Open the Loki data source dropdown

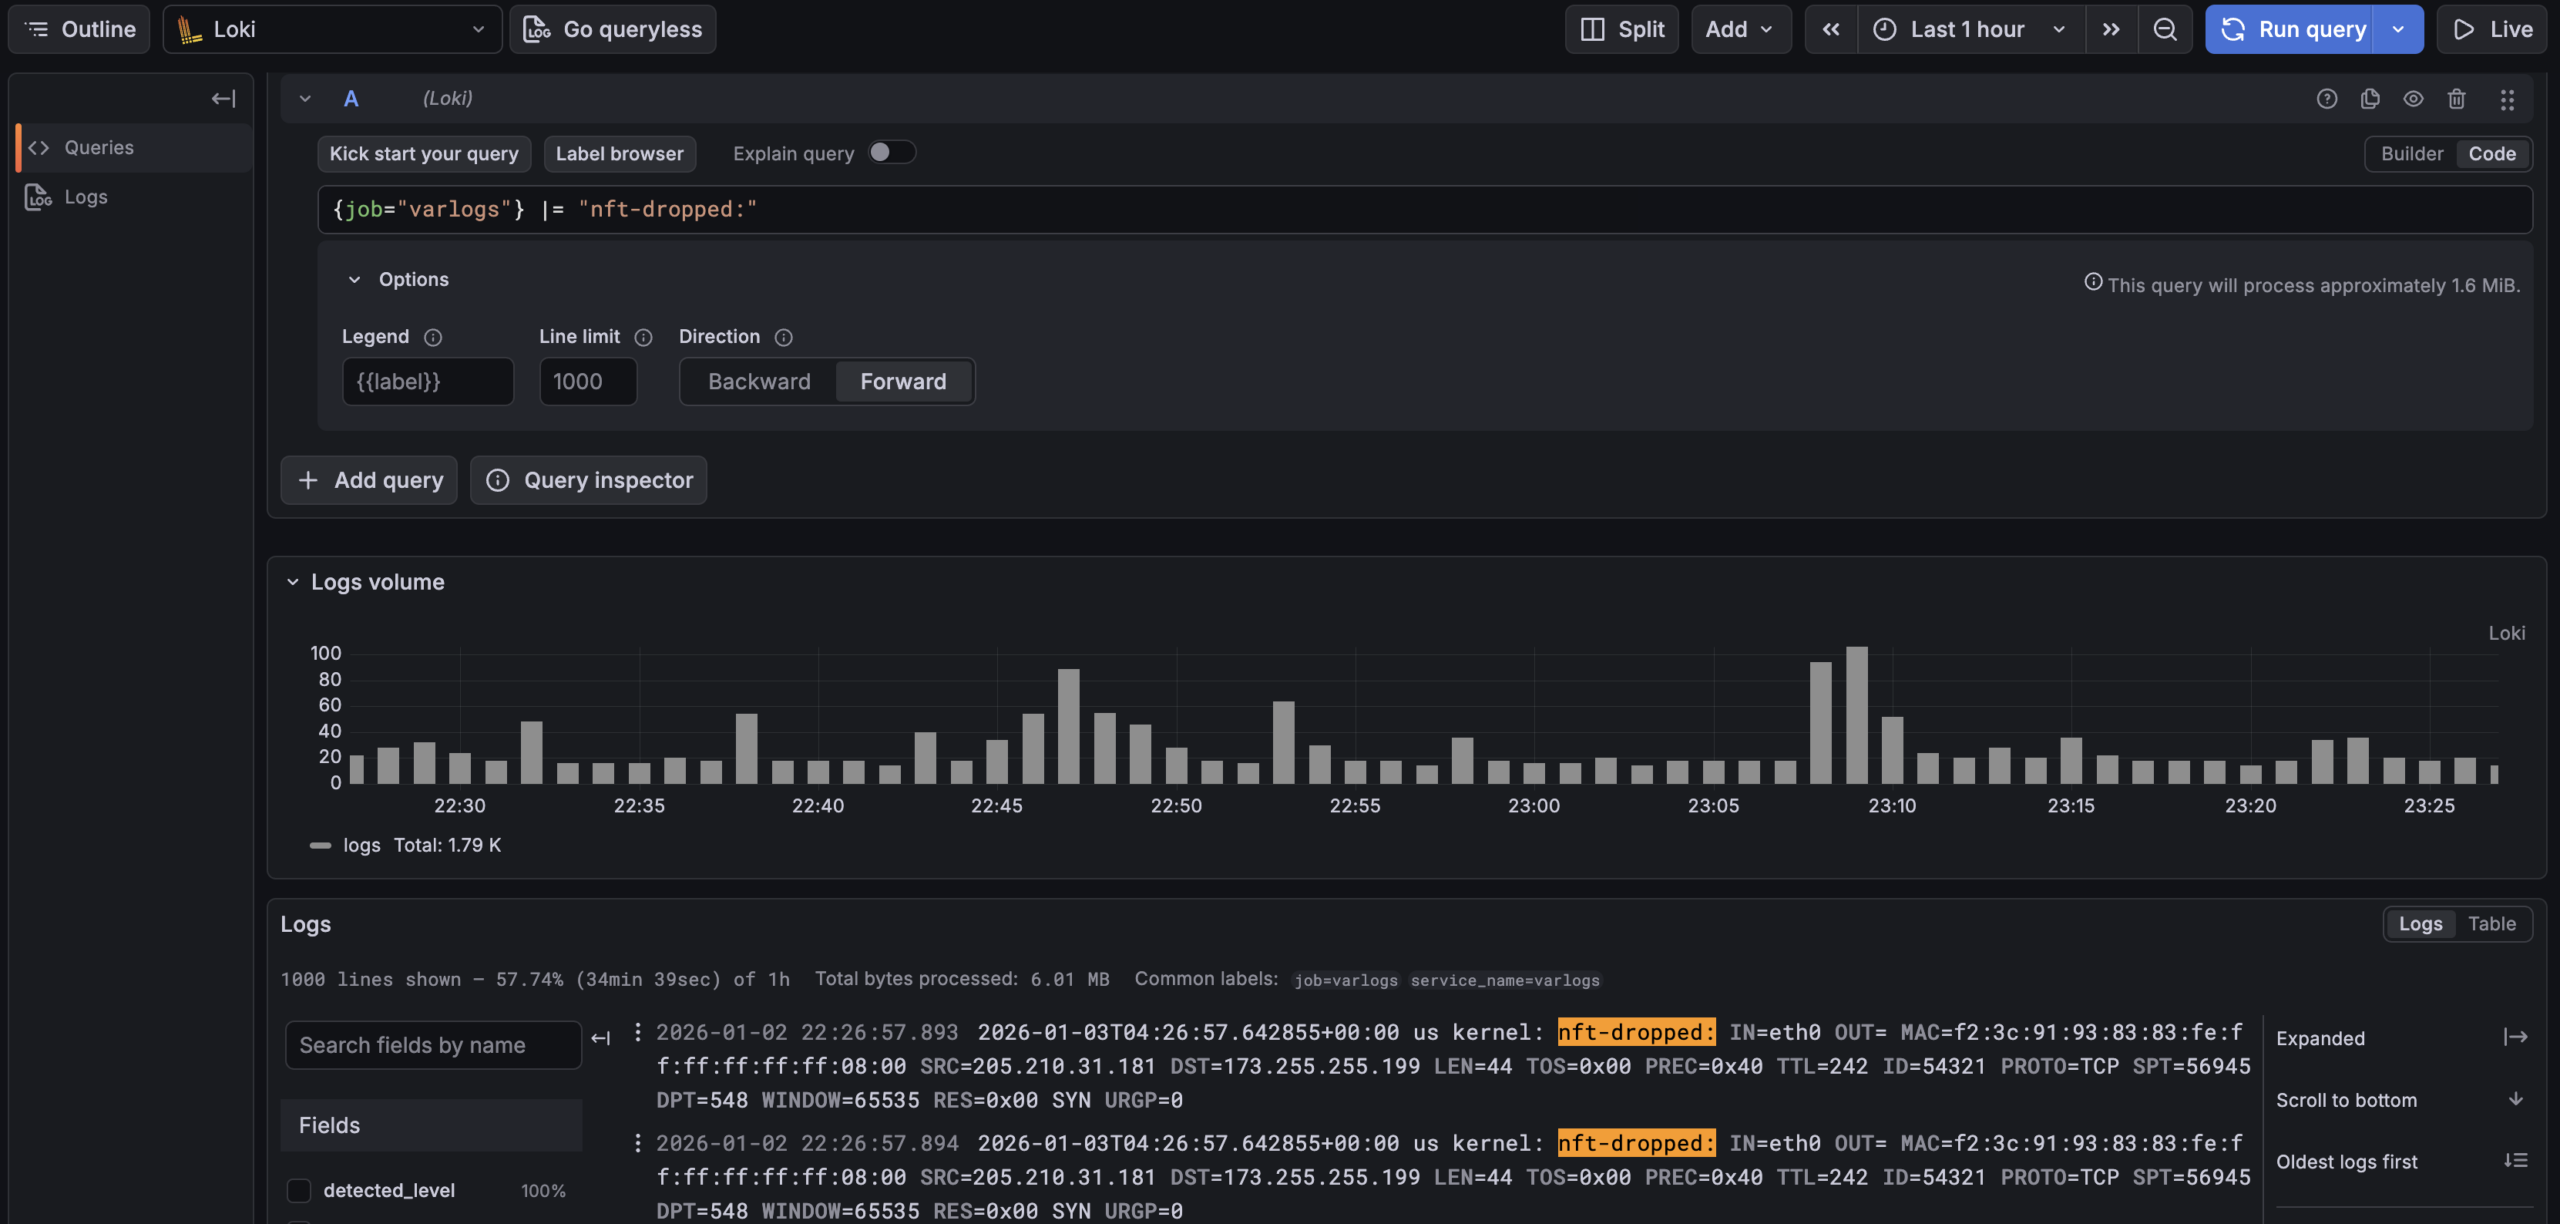click(x=332, y=29)
